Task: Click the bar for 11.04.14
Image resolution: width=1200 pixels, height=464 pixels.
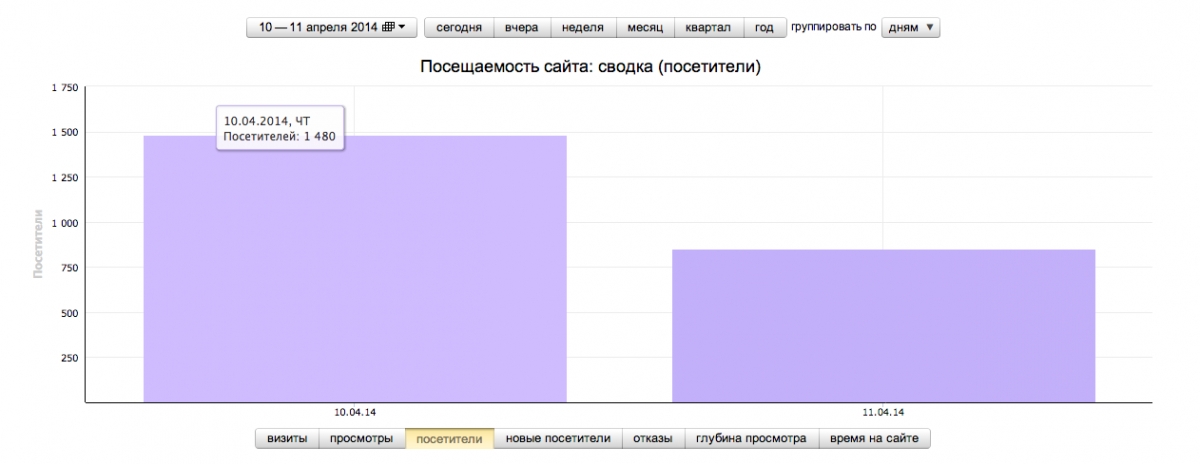Action: pyautogui.click(x=883, y=325)
